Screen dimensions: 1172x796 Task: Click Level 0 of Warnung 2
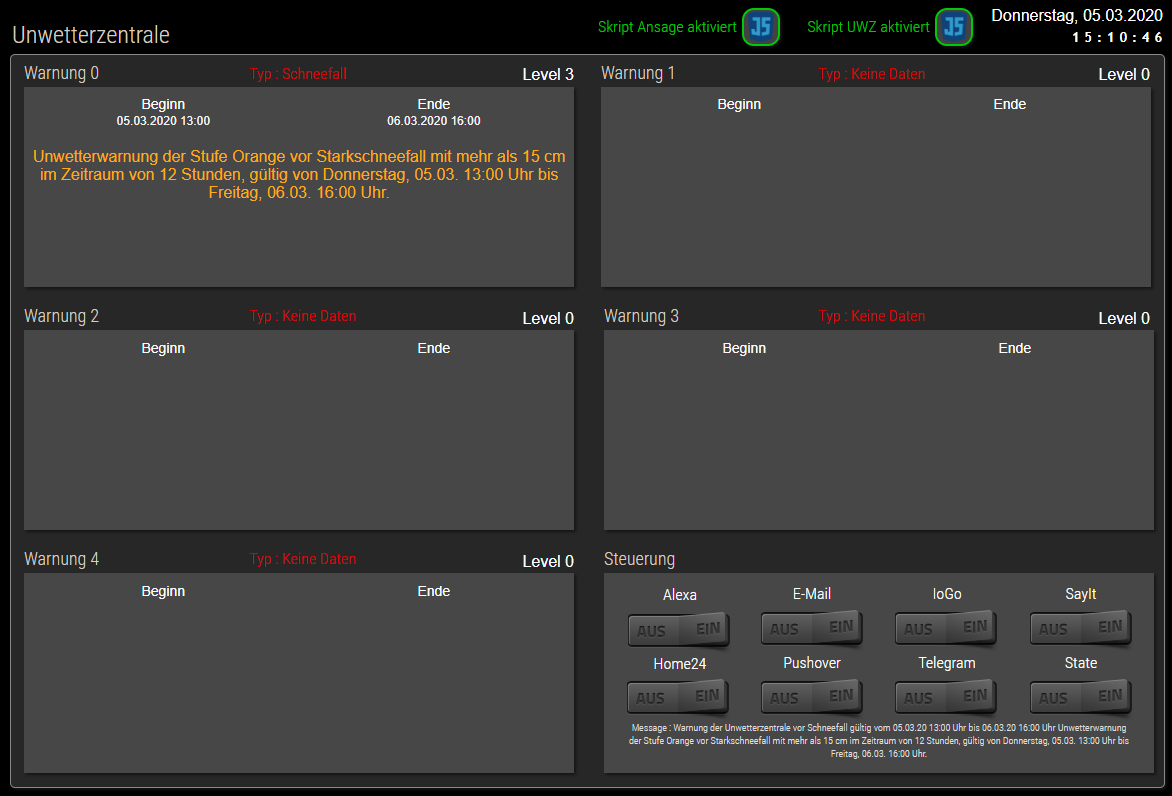(x=548, y=318)
